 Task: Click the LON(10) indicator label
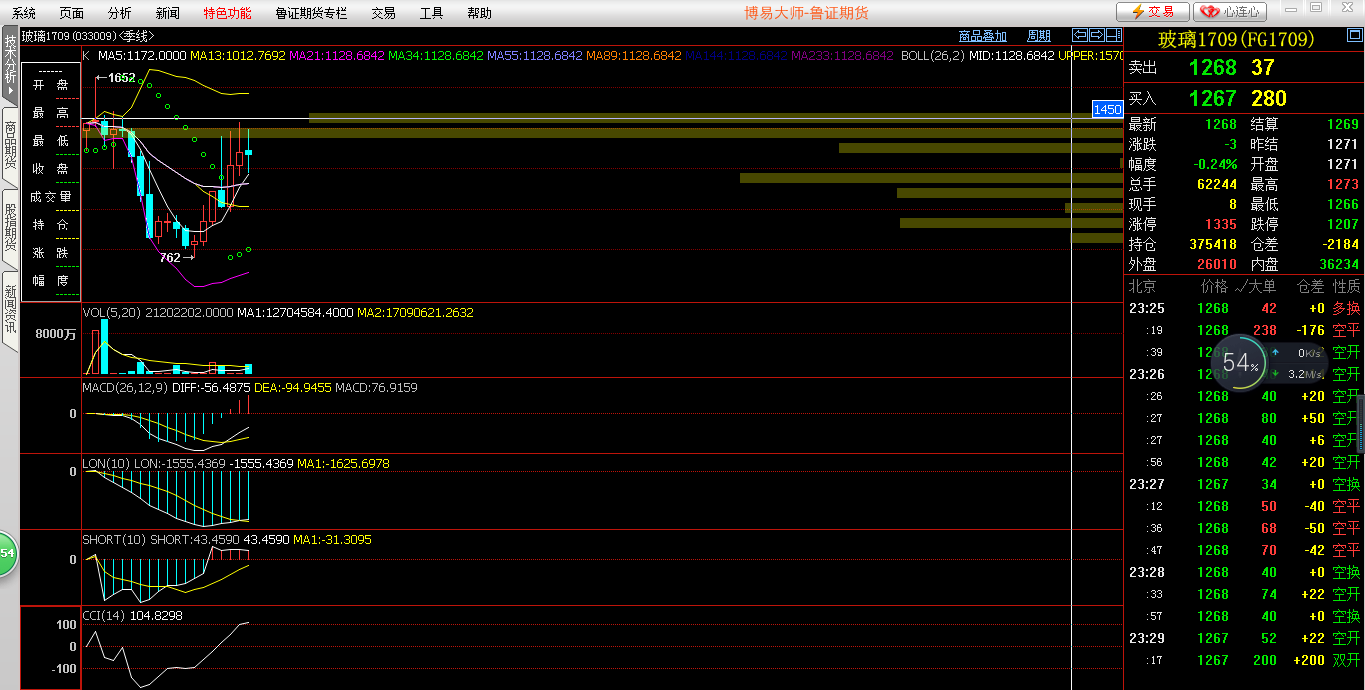(x=106, y=464)
